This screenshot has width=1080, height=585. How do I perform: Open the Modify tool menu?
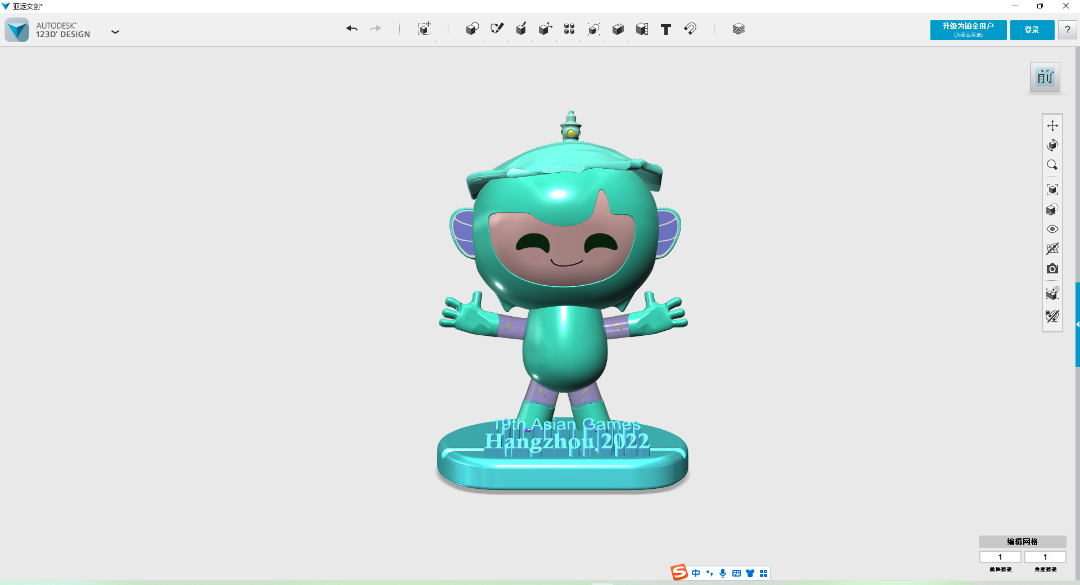545,29
